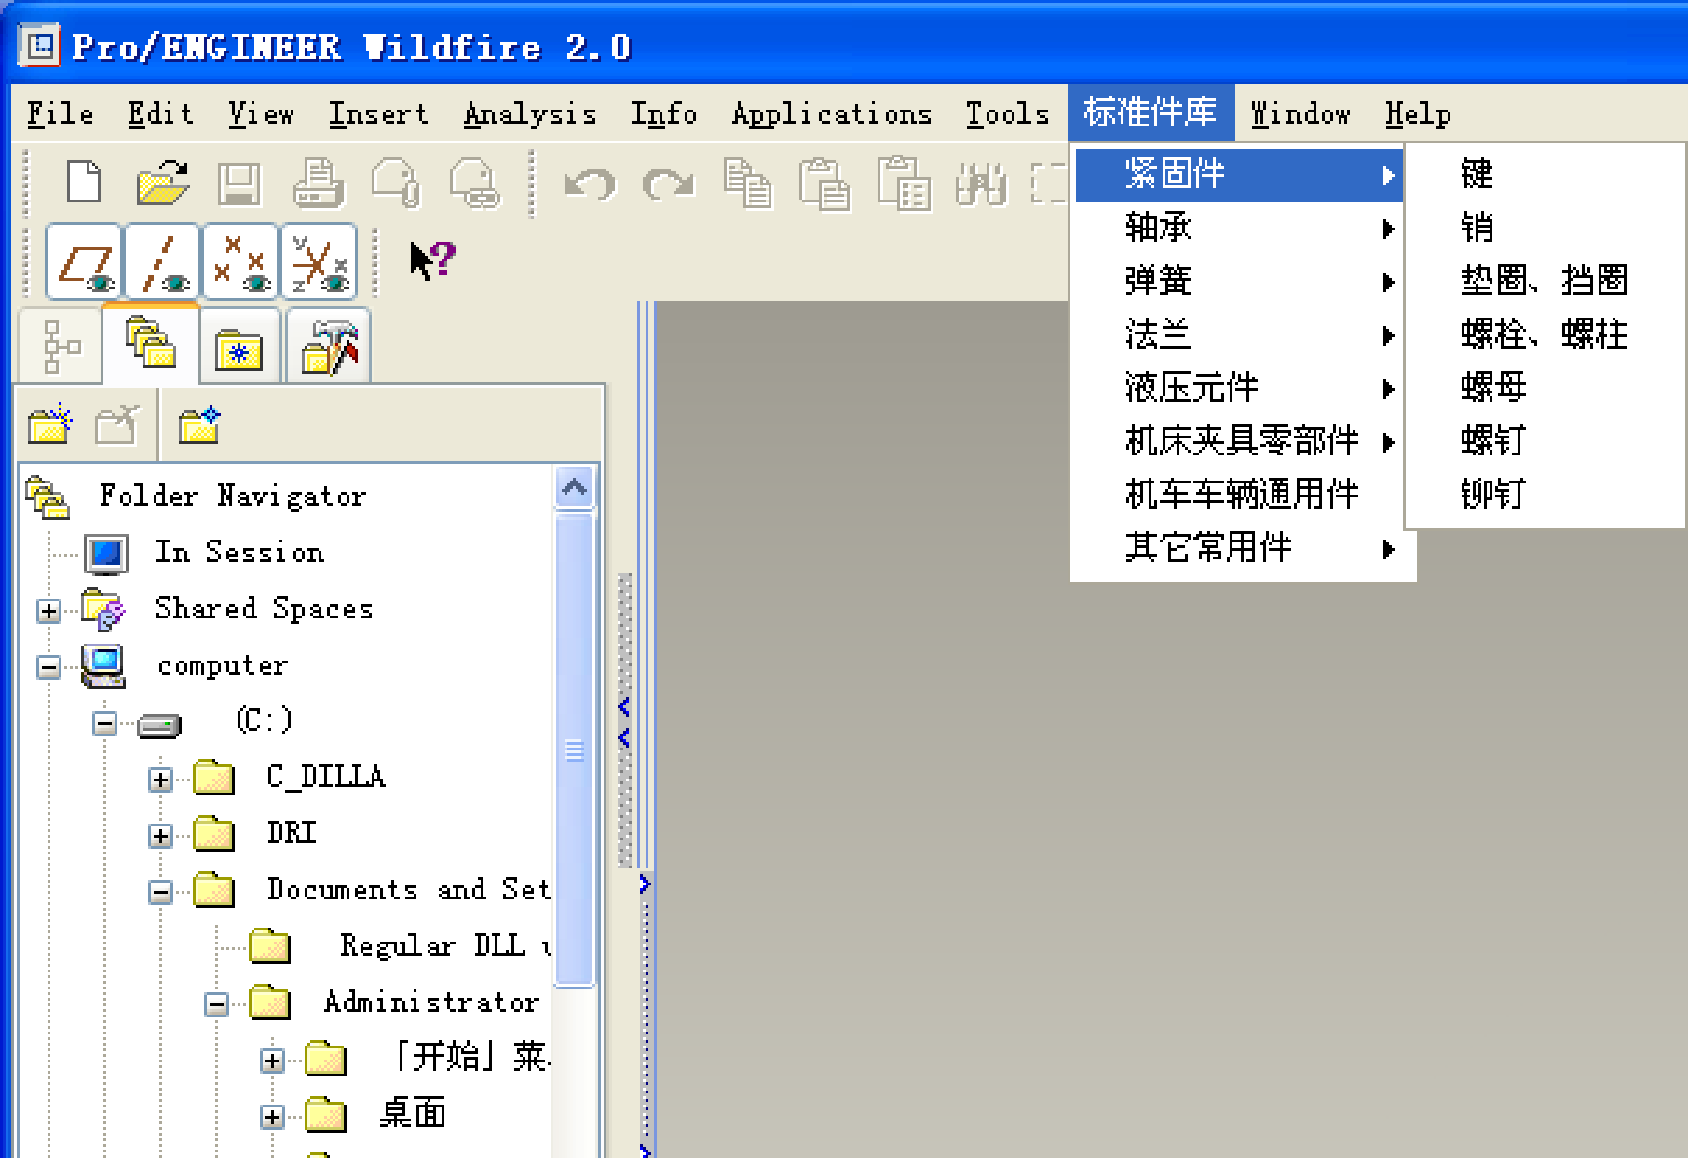
Task: Click the Open file folder icon
Action: [x=162, y=182]
